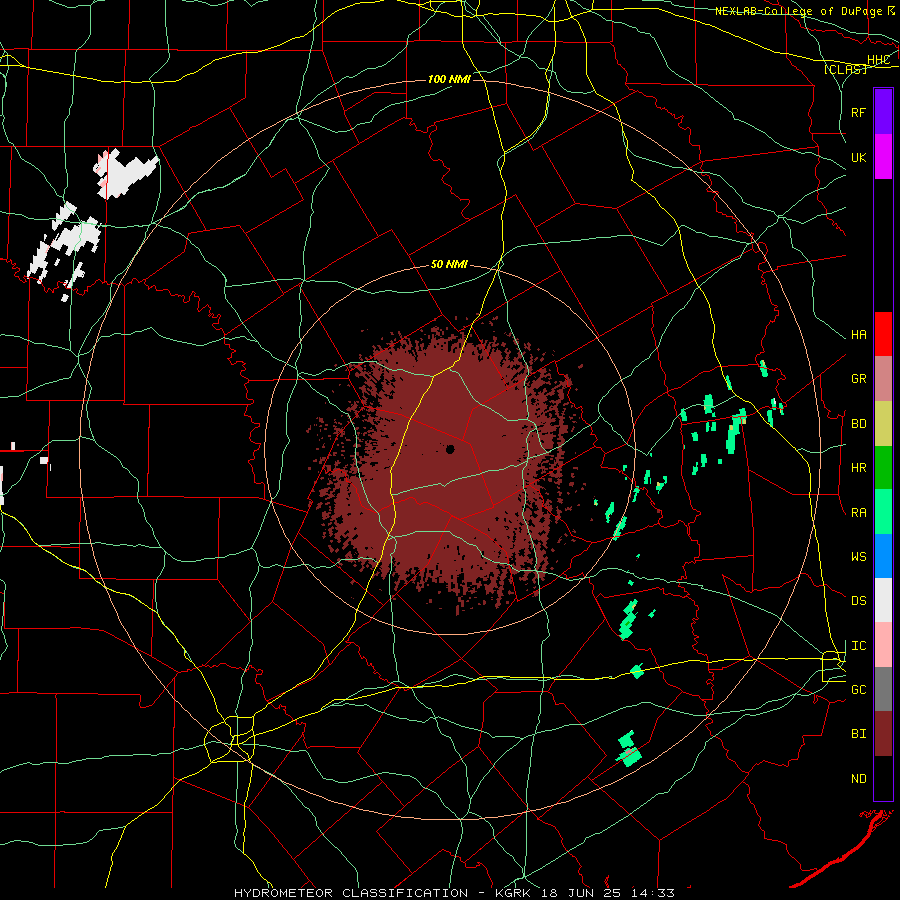This screenshot has width=900, height=900.
Task: Click the HYDROMETEOR CLASSIFICATION KGRK caption
Action: pyautogui.click(x=454, y=893)
